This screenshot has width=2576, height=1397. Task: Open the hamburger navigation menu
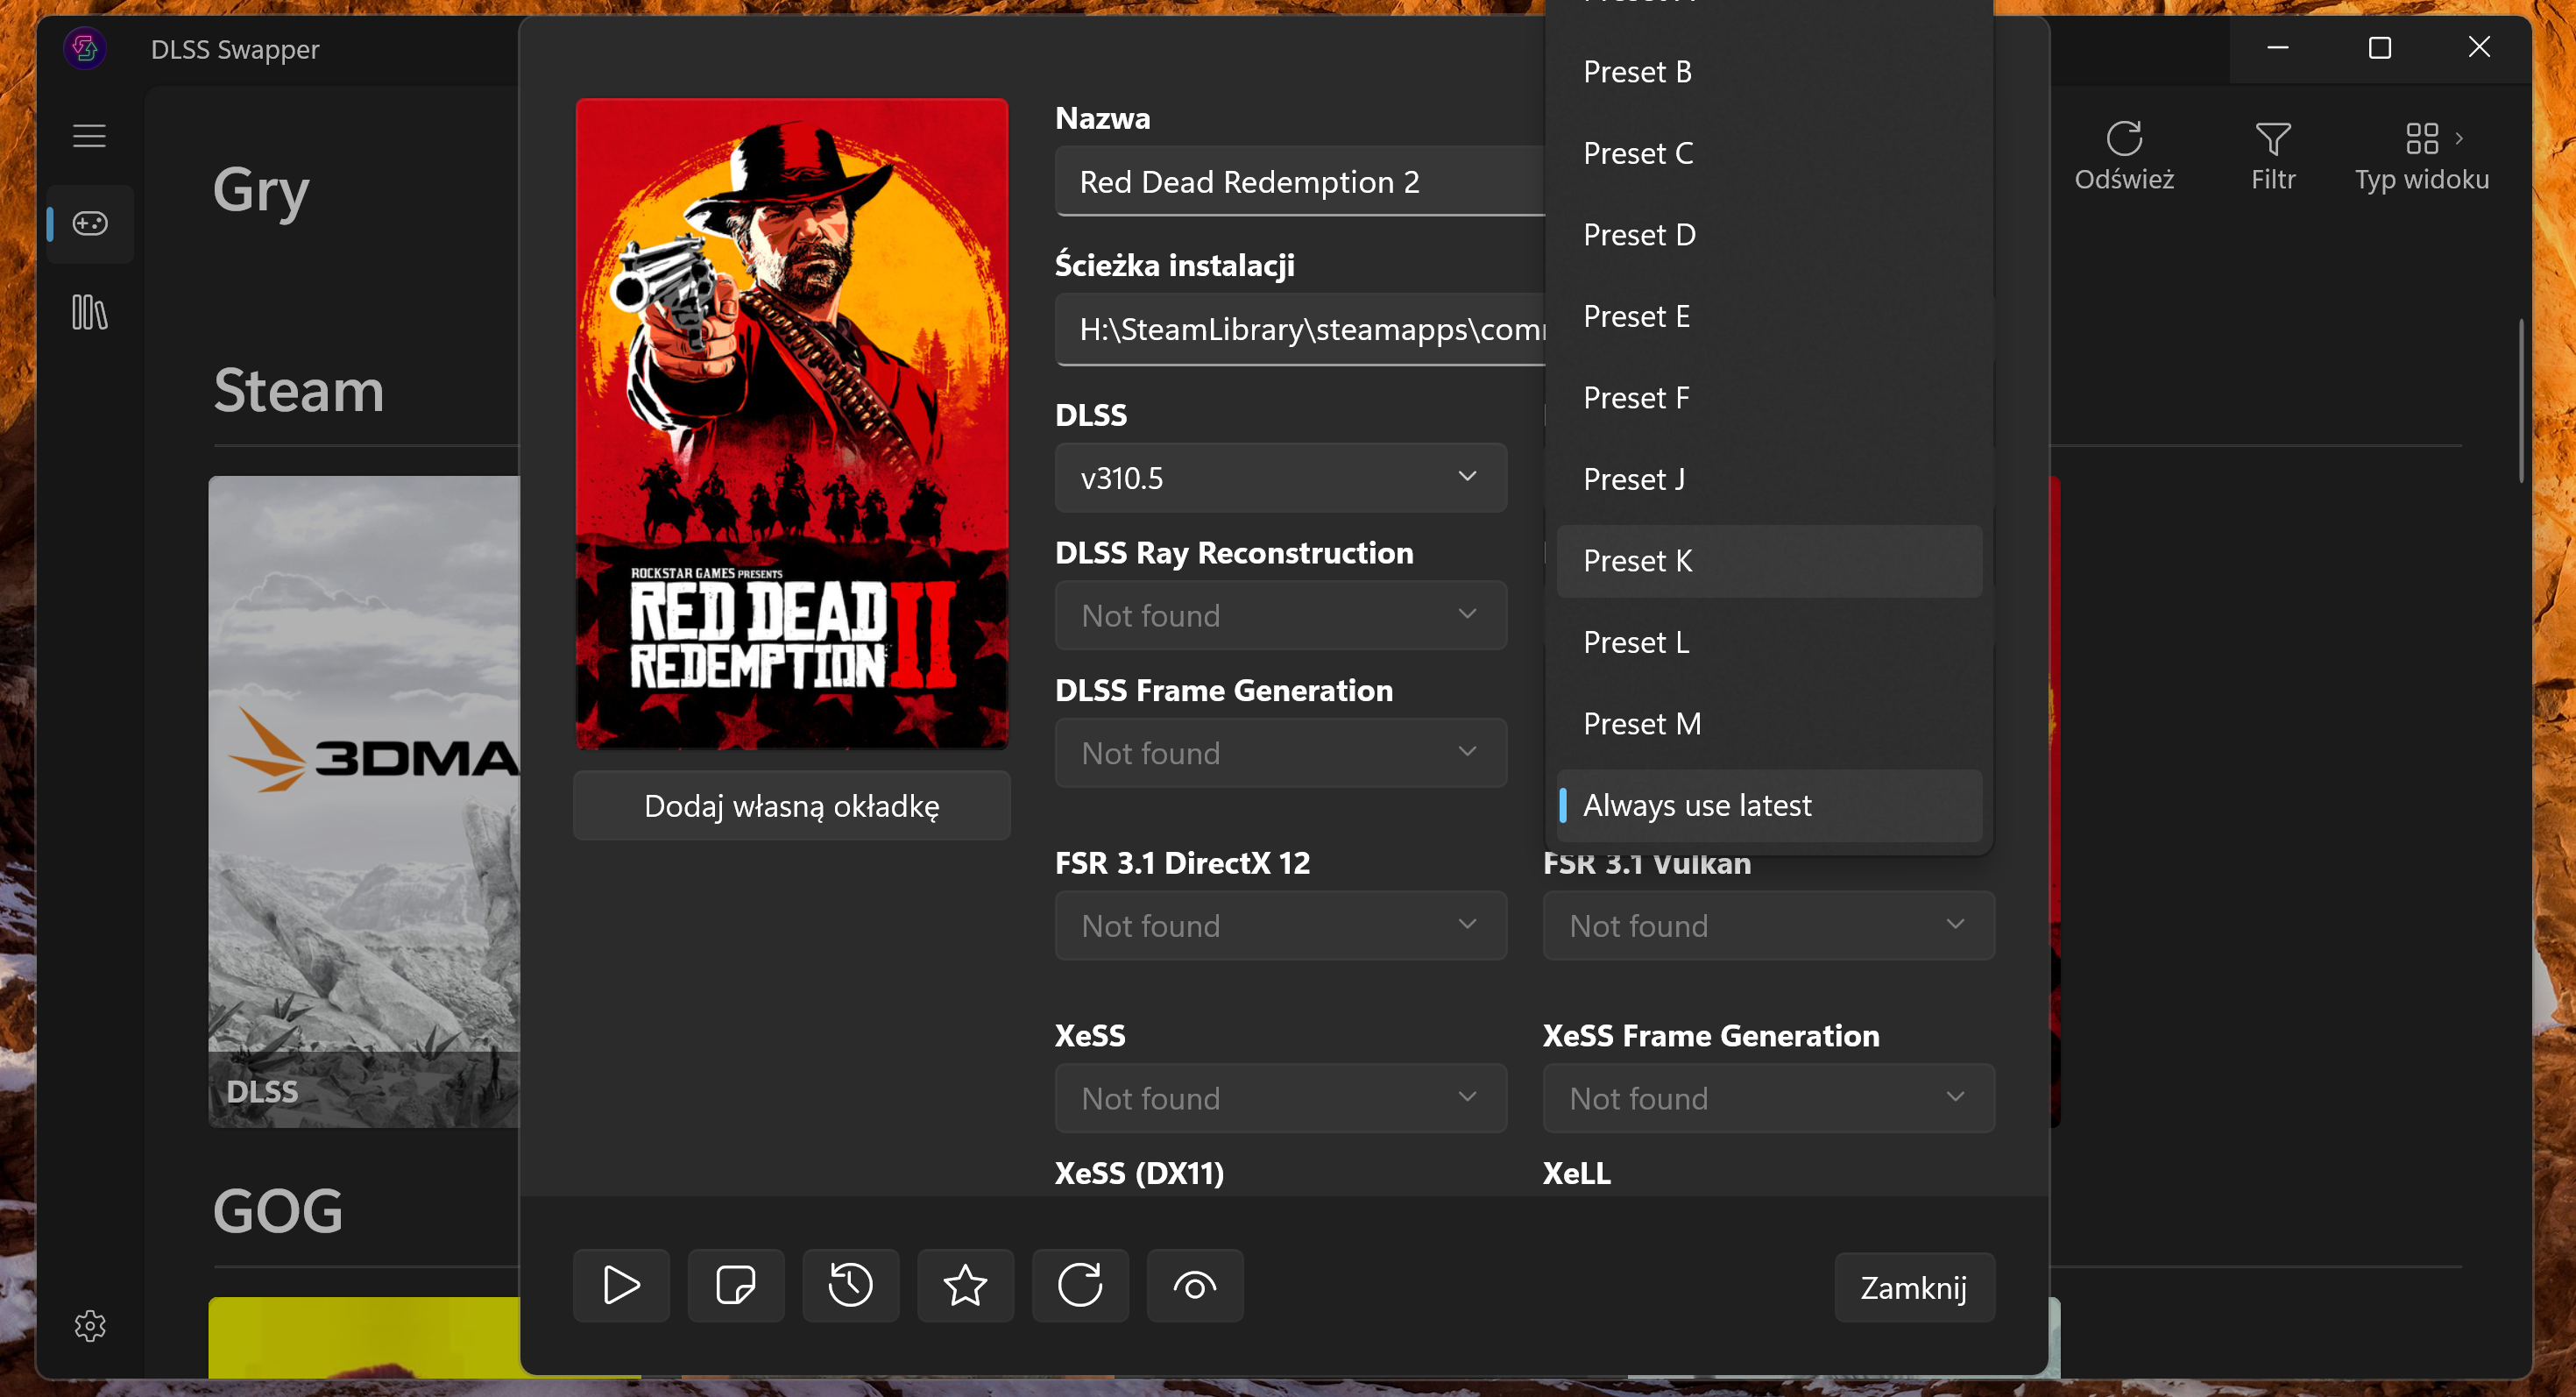pyautogui.click(x=89, y=136)
